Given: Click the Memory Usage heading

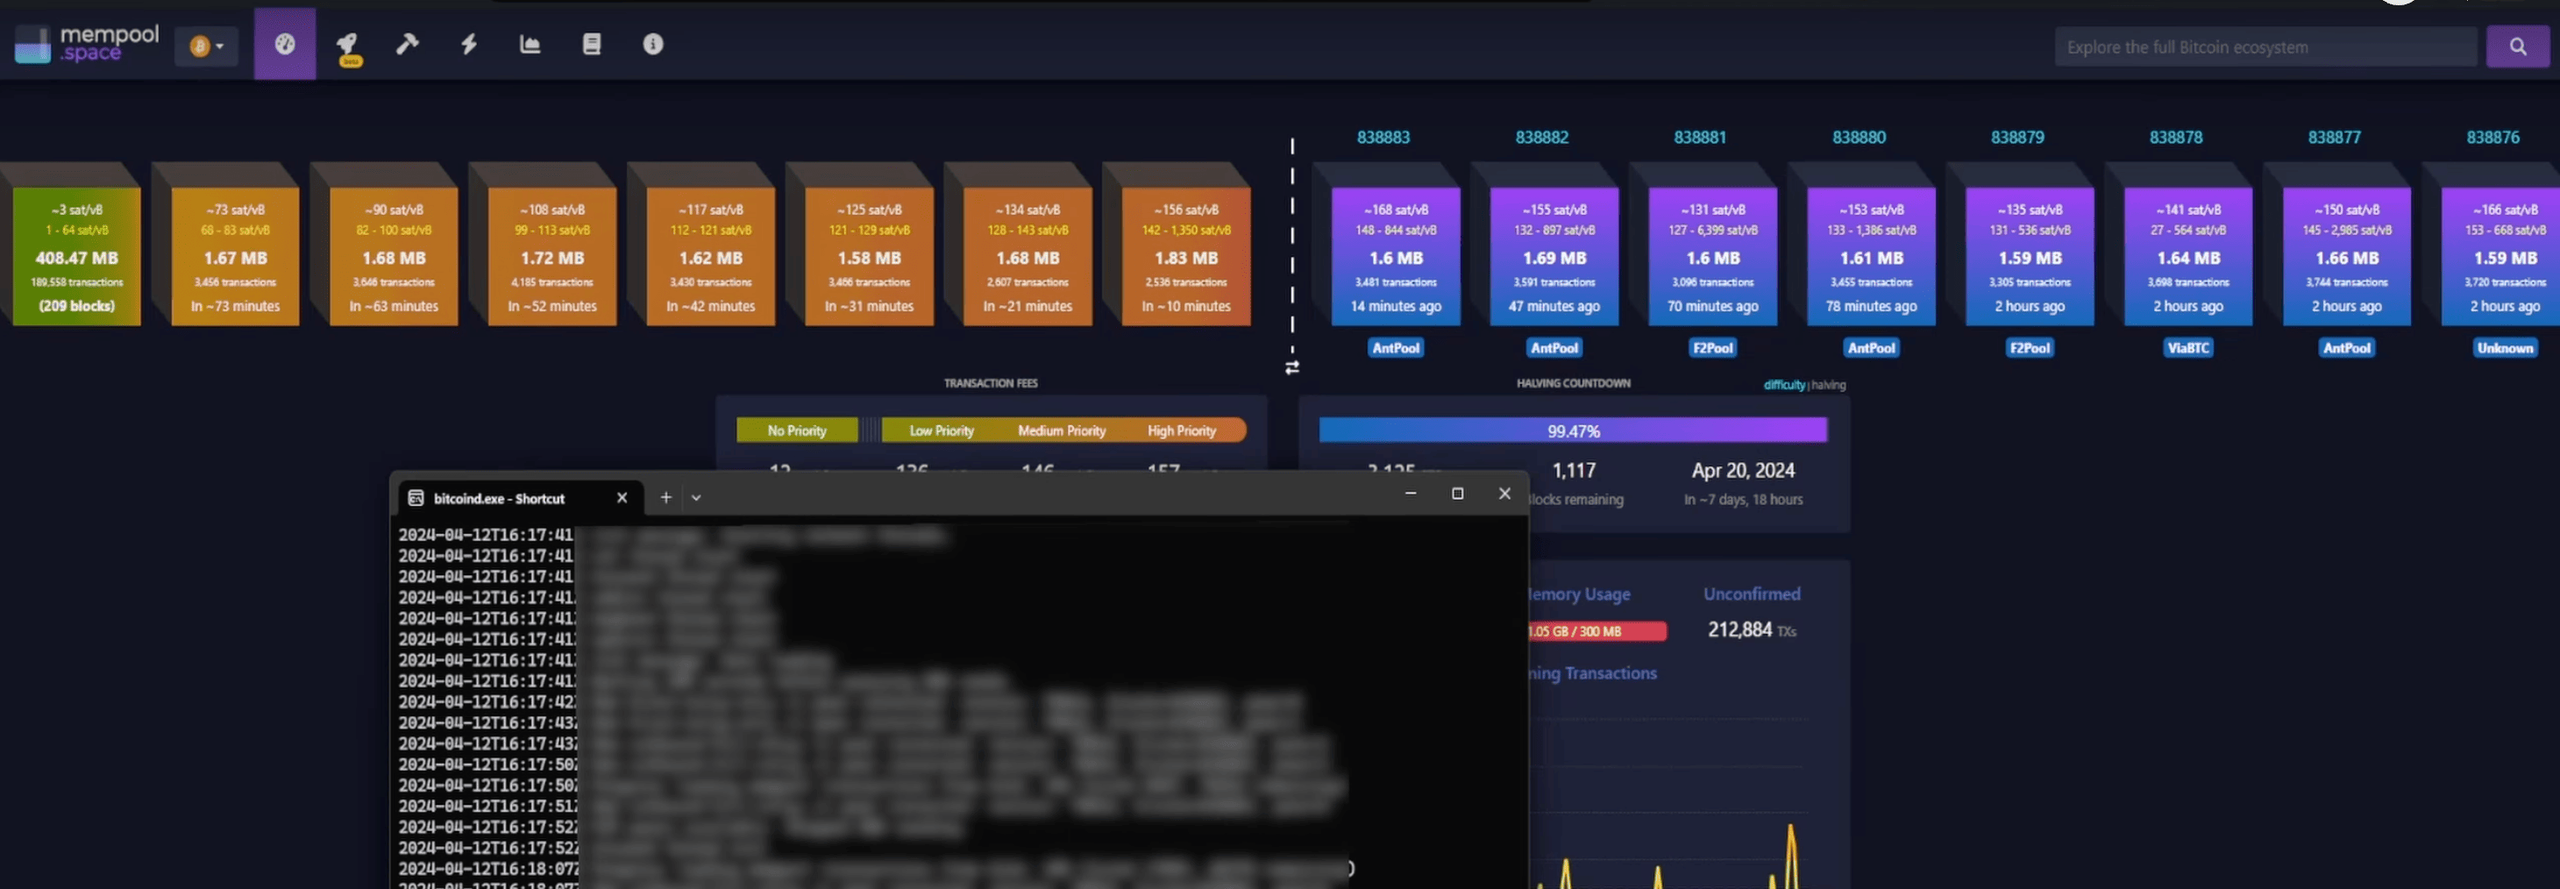Looking at the screenshot, I should (x=1580, y=594).
